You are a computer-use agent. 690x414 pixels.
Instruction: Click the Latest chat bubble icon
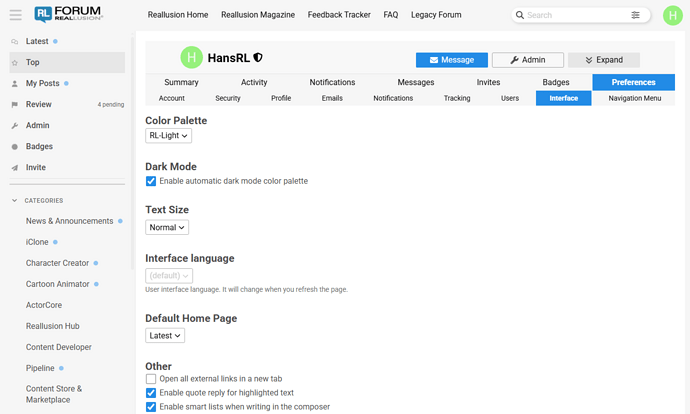[x=15, y=41]
